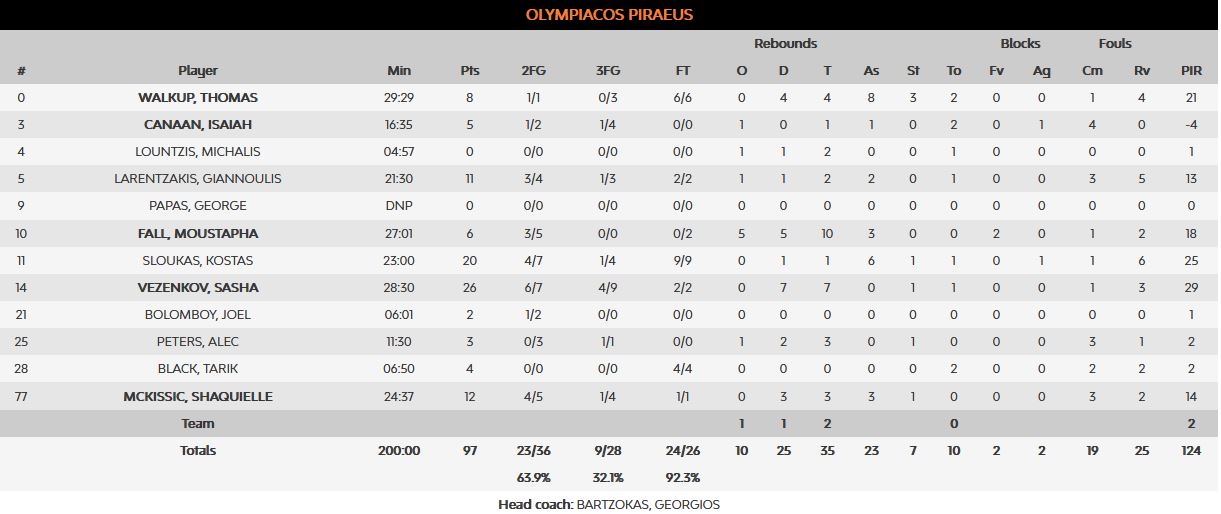Open VEZENKOV, SASHA player profile
Image resolution: width=1221 pixels, height=514 pixels.
pyautogui.click(x=198, y=288)
